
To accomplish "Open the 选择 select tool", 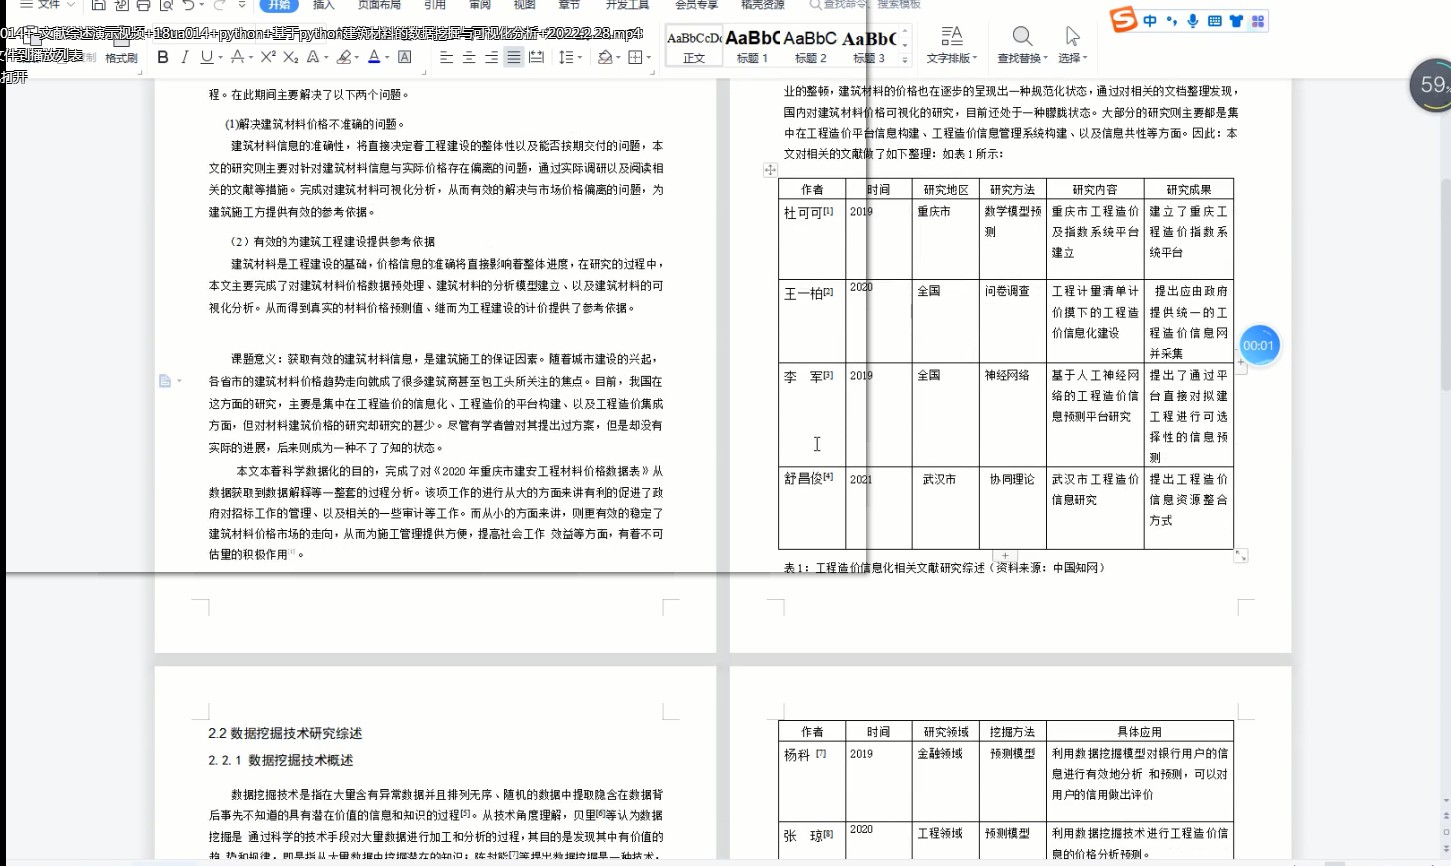I will pos(1073,45).
